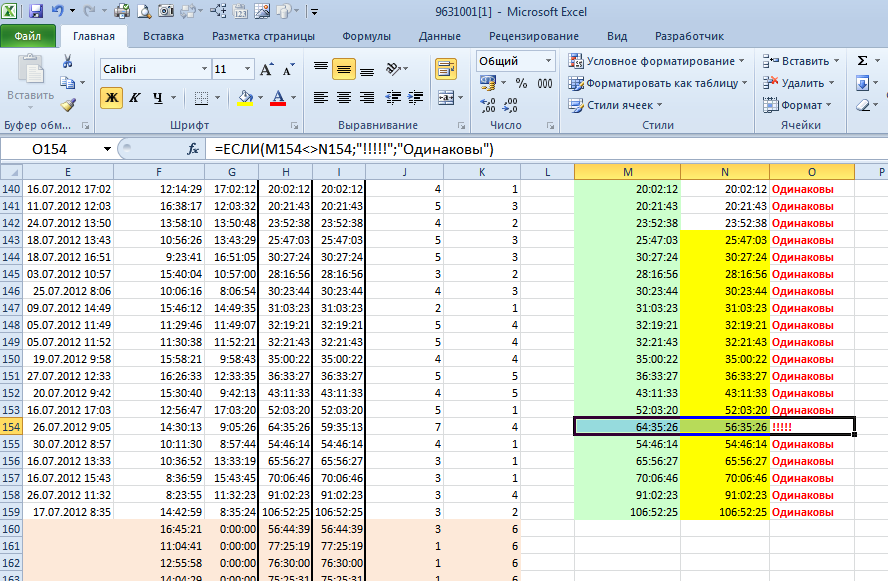Click the Format Painter brush icon

[x=69, y=105]
